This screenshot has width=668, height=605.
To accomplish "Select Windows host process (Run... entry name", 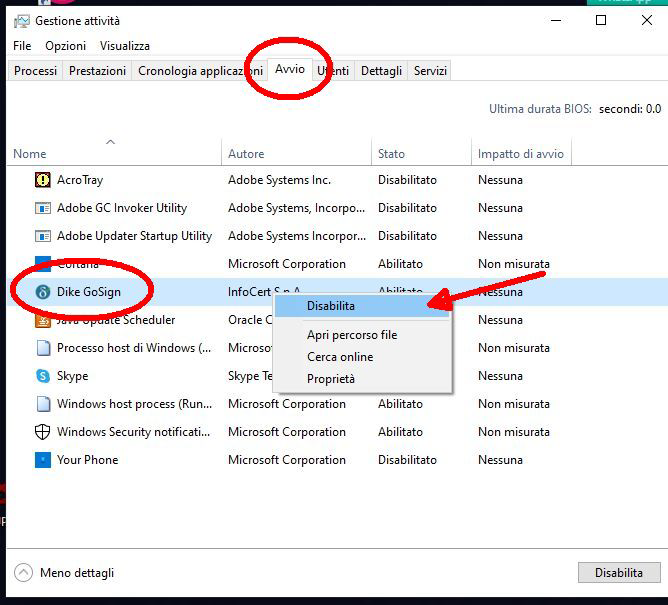I will pyautogui.click(x=135, y=404).
